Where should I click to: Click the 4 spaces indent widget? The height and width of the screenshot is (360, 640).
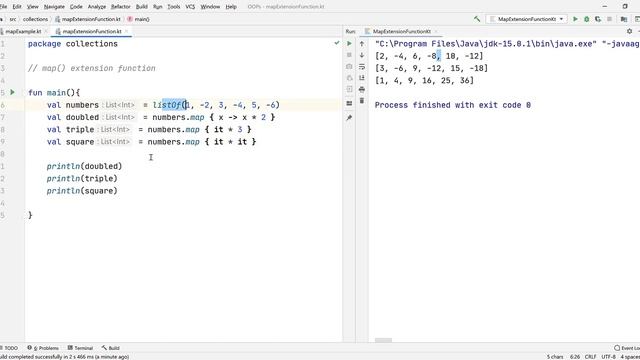(x=630, y=356)
